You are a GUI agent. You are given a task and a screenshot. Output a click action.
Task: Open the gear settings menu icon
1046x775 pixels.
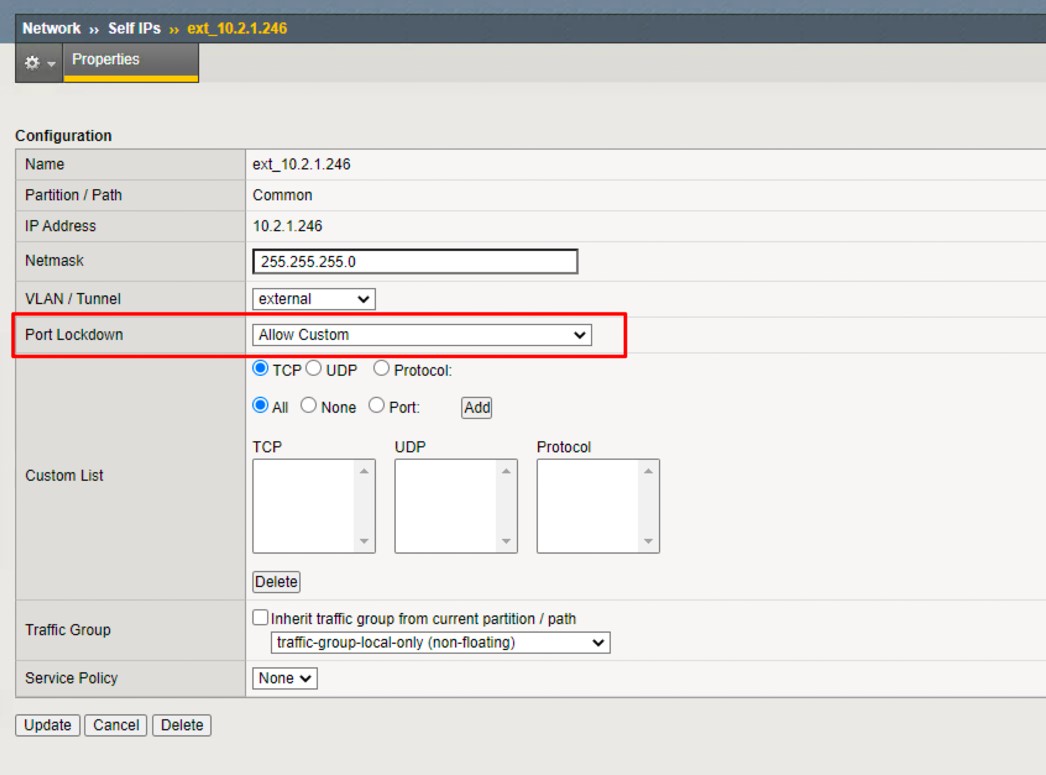[39, 62]
